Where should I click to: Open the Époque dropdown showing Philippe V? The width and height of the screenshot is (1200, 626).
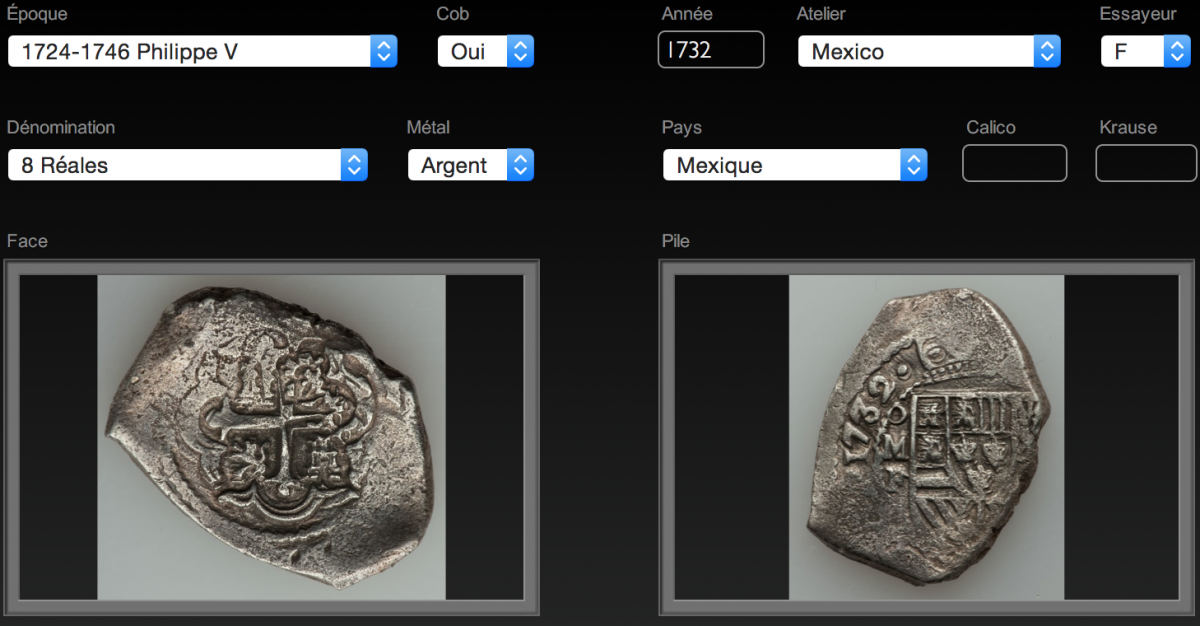(x=203, y=51)
